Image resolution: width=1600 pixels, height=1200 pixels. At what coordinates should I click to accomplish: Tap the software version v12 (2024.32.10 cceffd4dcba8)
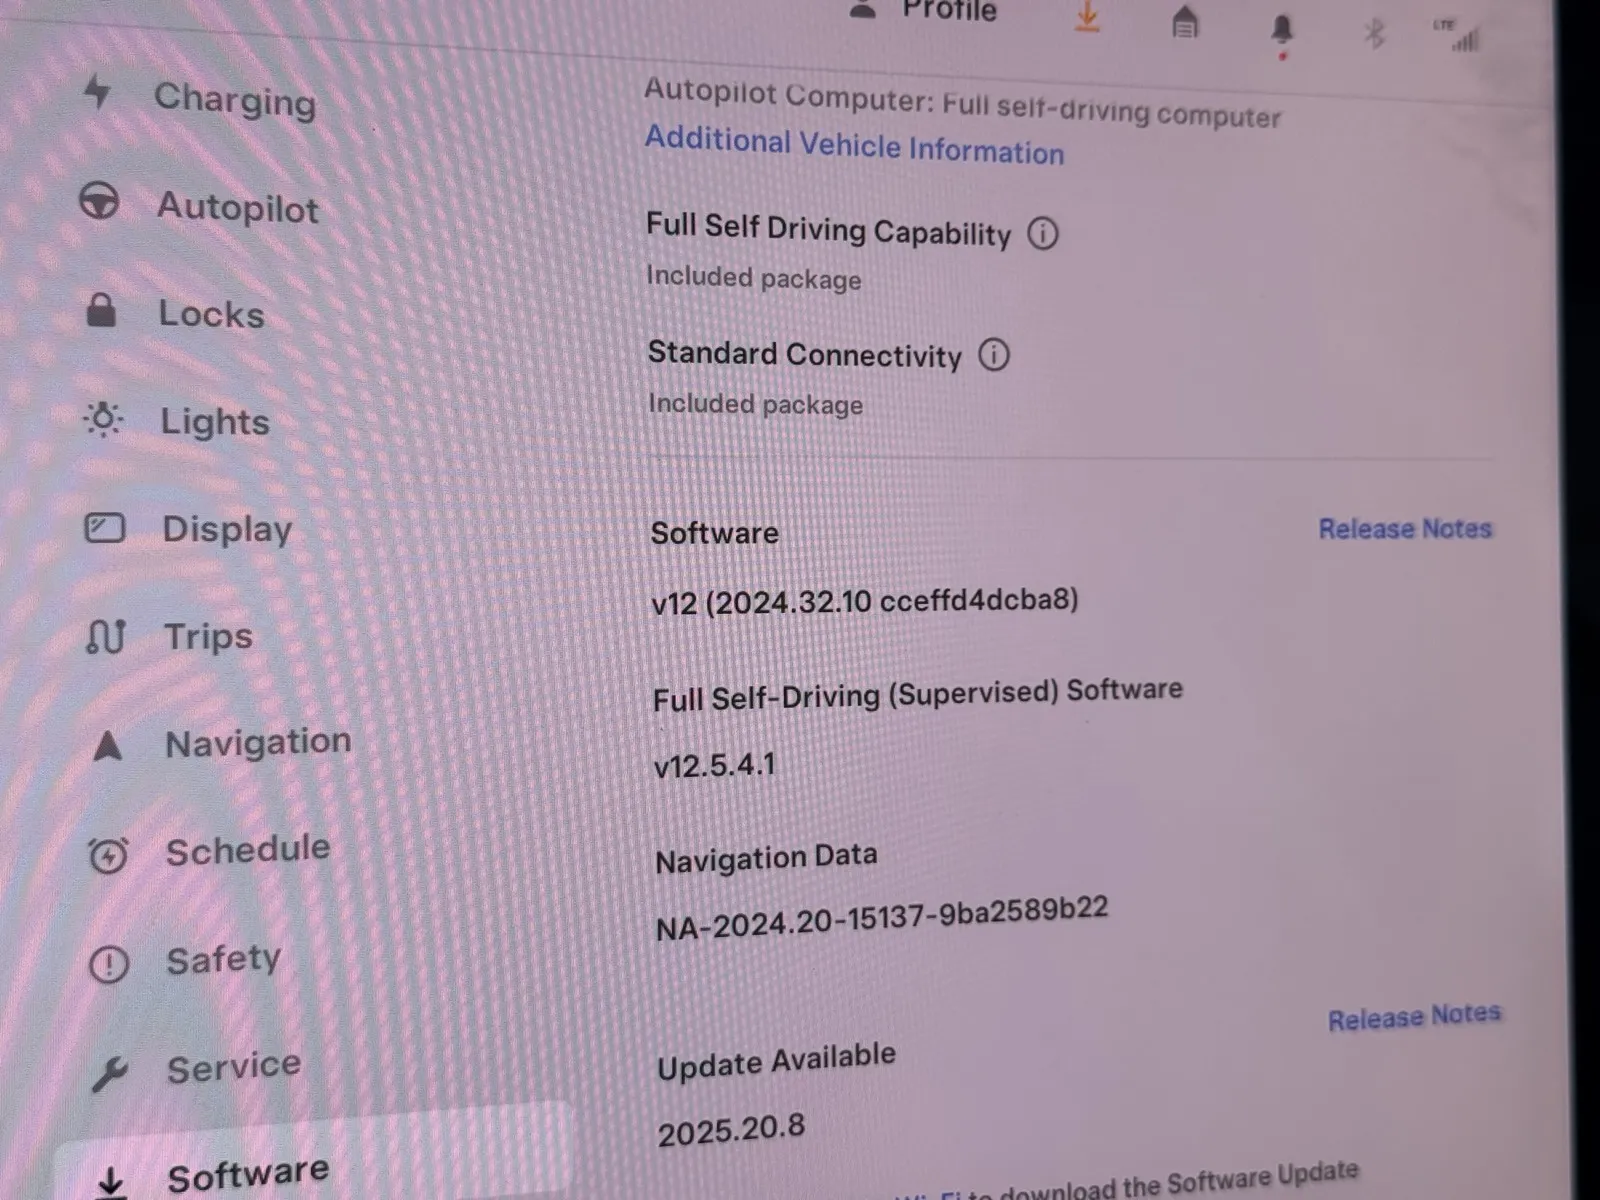coord(865,602)
